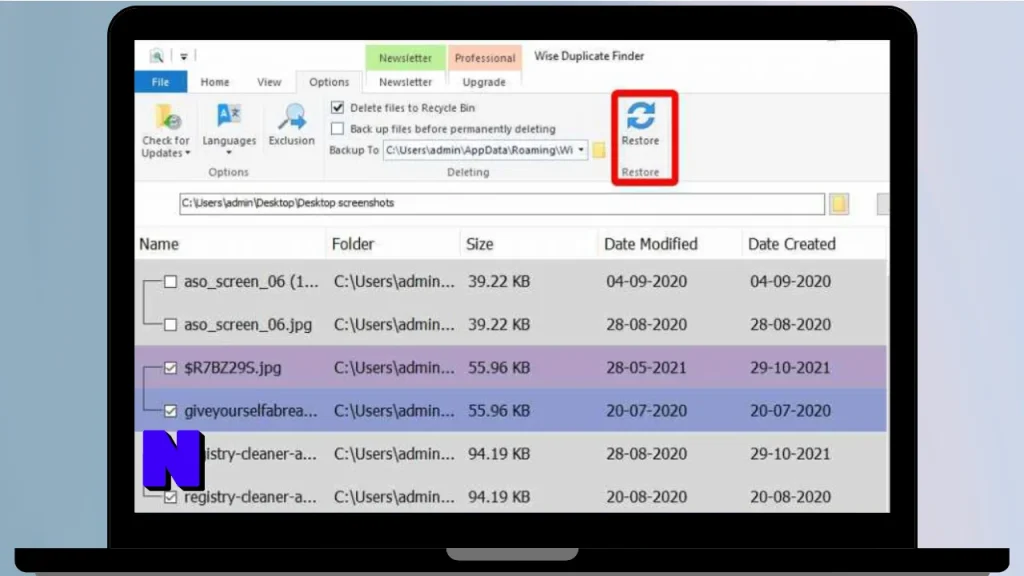
Task: Check the aso_screen_06.jpg file box
Action: pyautogui.click(x=170, y=325)
